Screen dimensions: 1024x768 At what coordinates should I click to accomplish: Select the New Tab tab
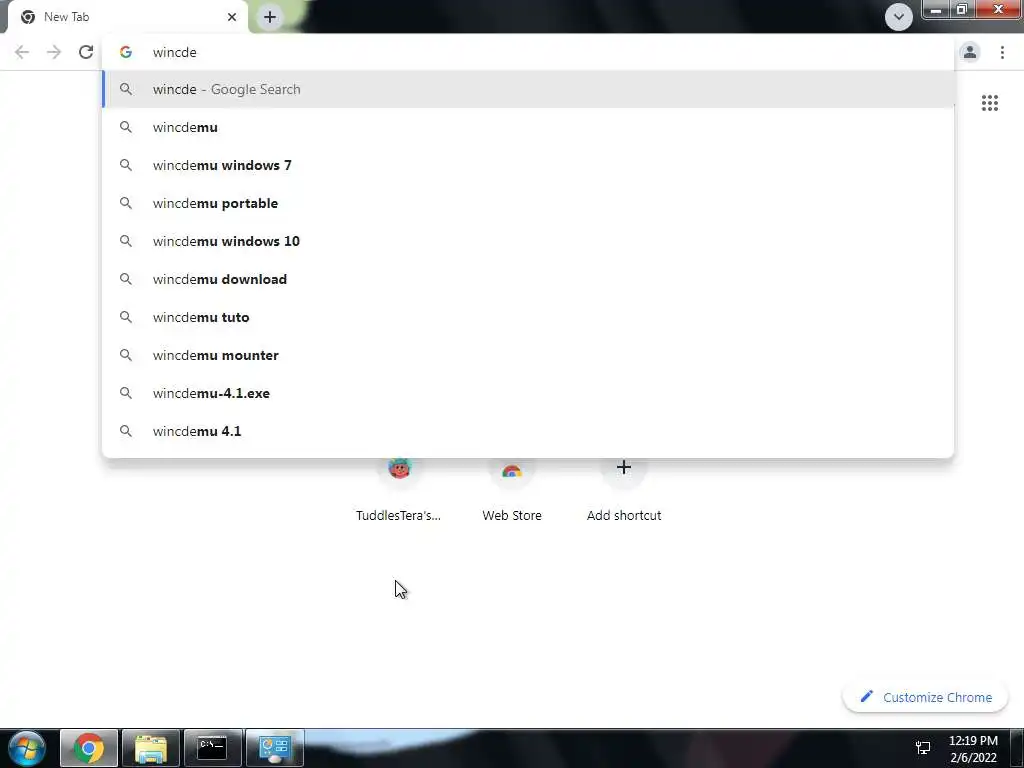(x=127, y=17)
